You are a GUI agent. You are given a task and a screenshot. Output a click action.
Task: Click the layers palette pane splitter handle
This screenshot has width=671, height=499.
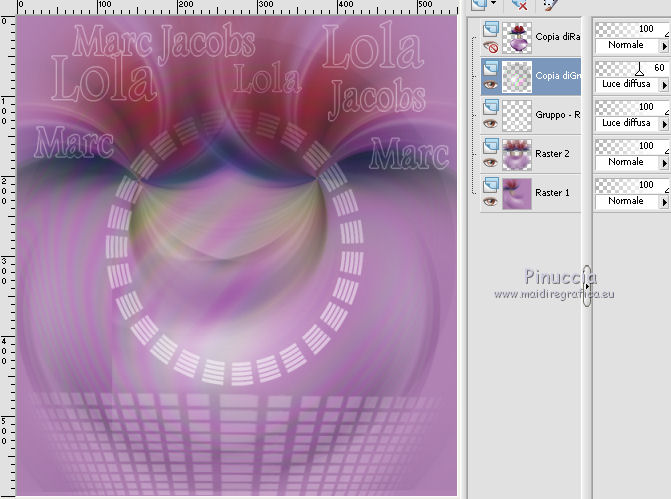[587, 286]
